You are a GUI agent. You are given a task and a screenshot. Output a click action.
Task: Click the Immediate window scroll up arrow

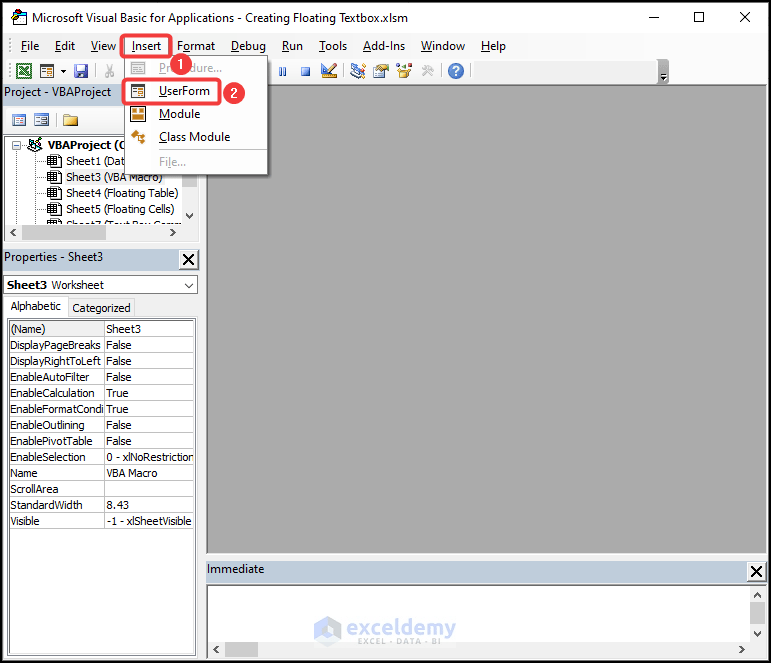click(757, 595)
